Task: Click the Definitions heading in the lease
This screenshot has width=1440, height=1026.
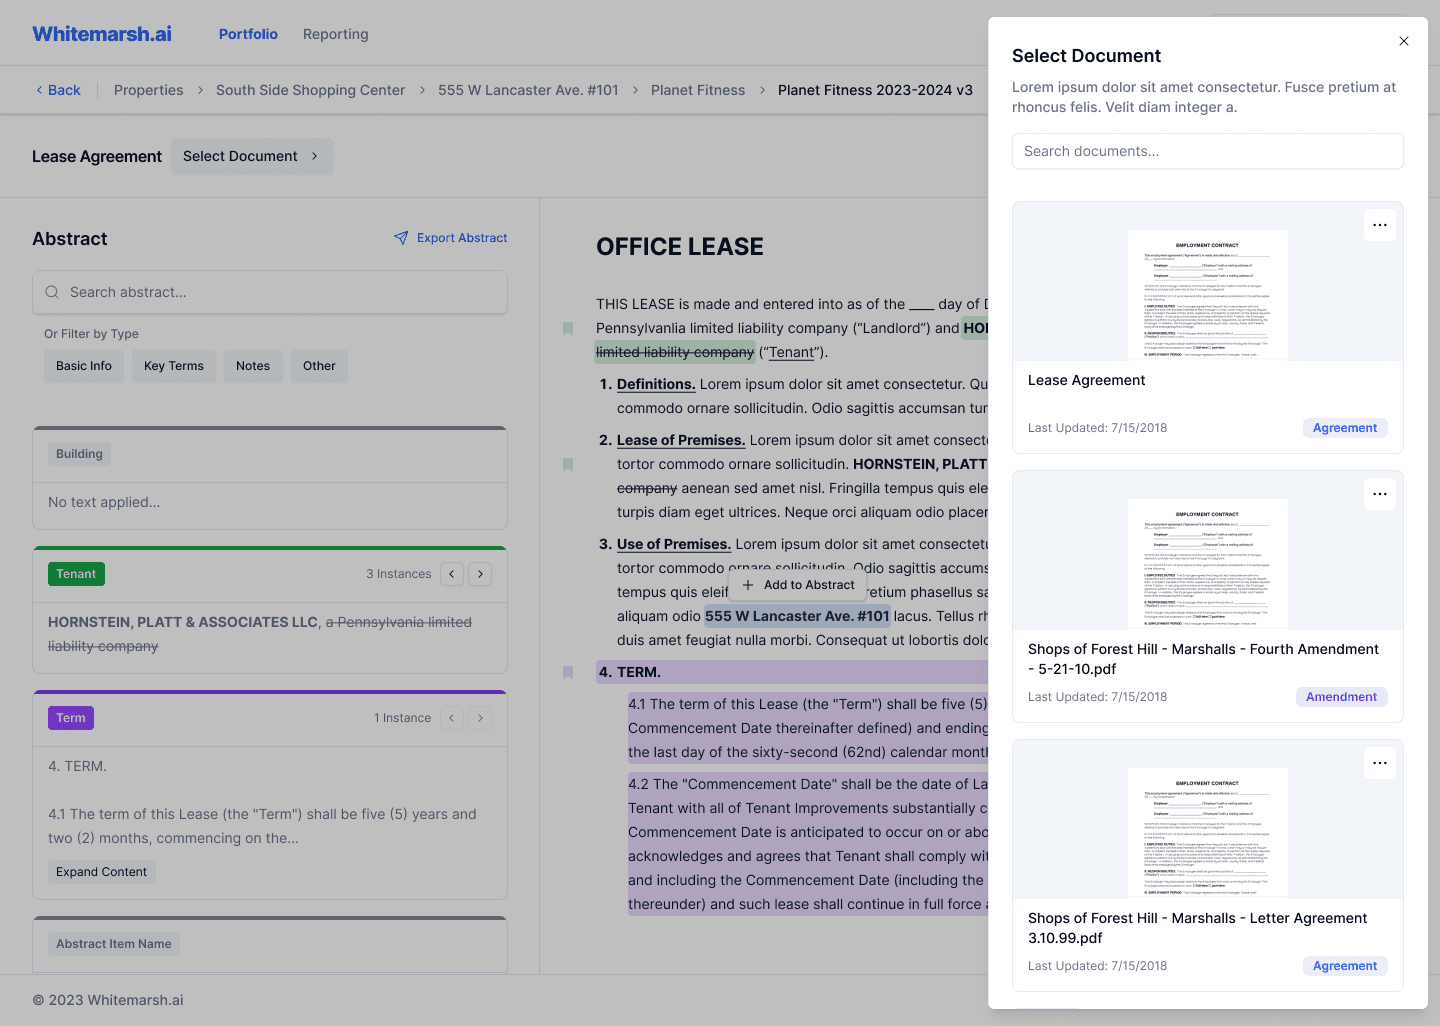Action: [x=656, y=384]
